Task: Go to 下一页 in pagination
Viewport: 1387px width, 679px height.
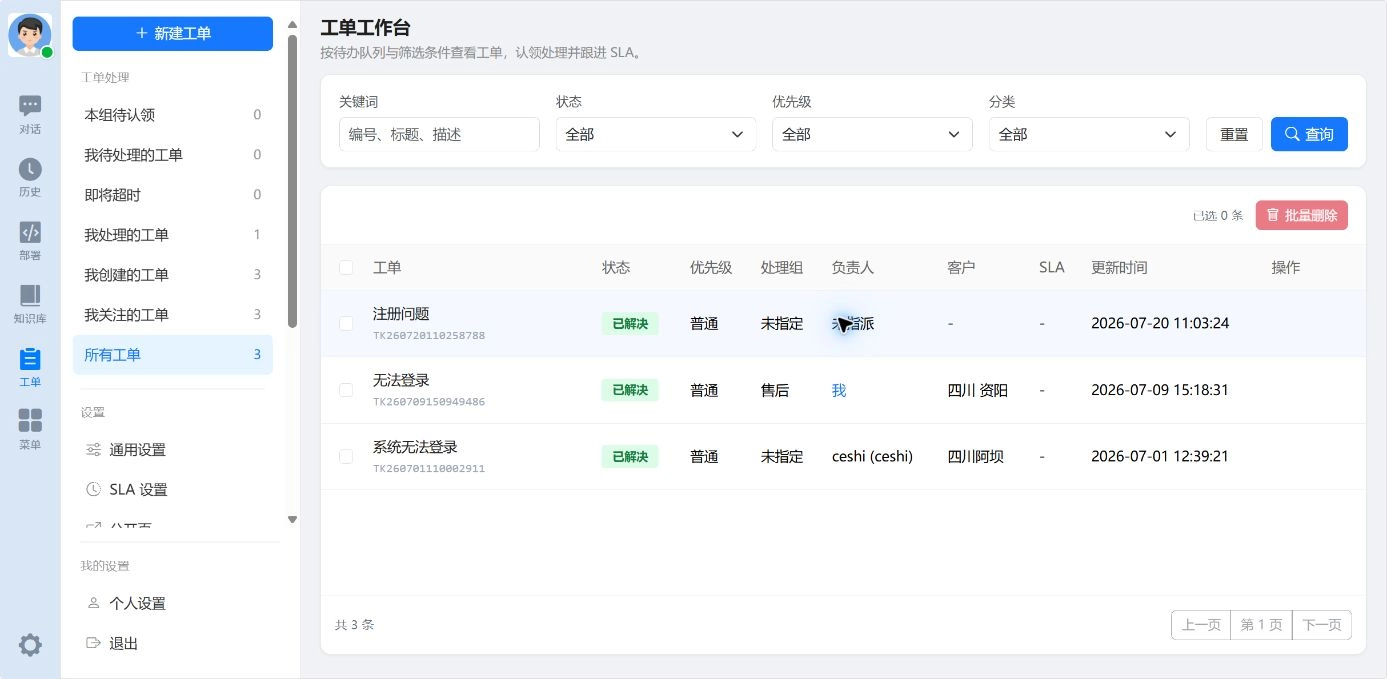Action: [x=1322, y=625]
